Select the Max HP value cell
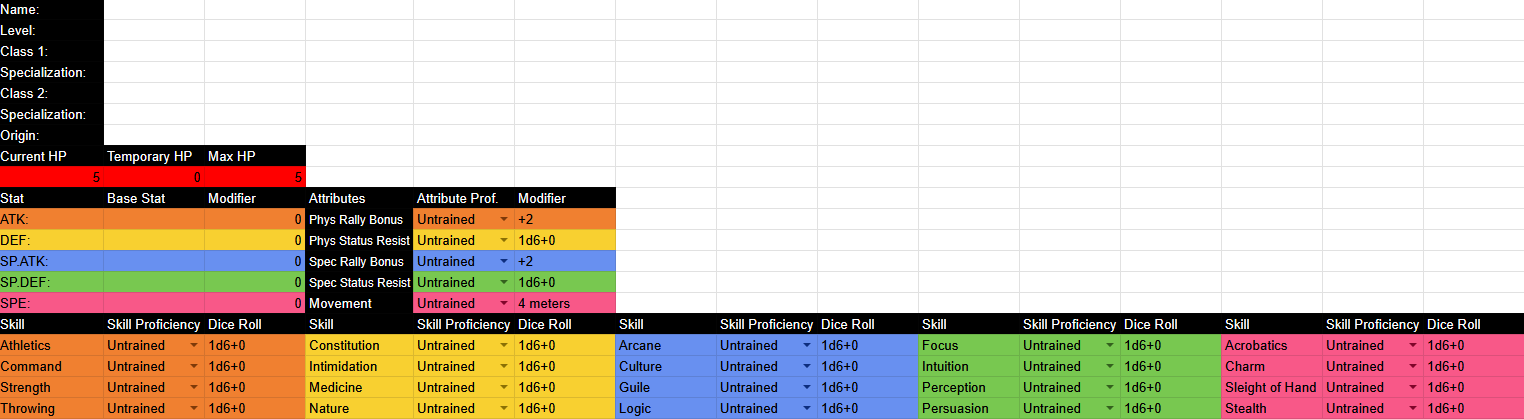The height and width of the screenshot is (419, 1524). (255, 177)
